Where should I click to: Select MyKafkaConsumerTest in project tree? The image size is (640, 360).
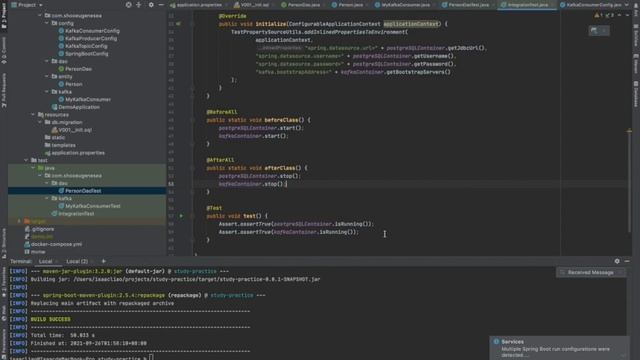coord(89,206)
